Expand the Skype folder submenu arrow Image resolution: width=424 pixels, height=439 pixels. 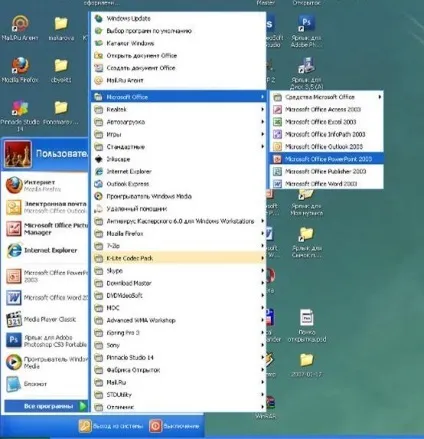pyautogui.click(x=262, y=271)
